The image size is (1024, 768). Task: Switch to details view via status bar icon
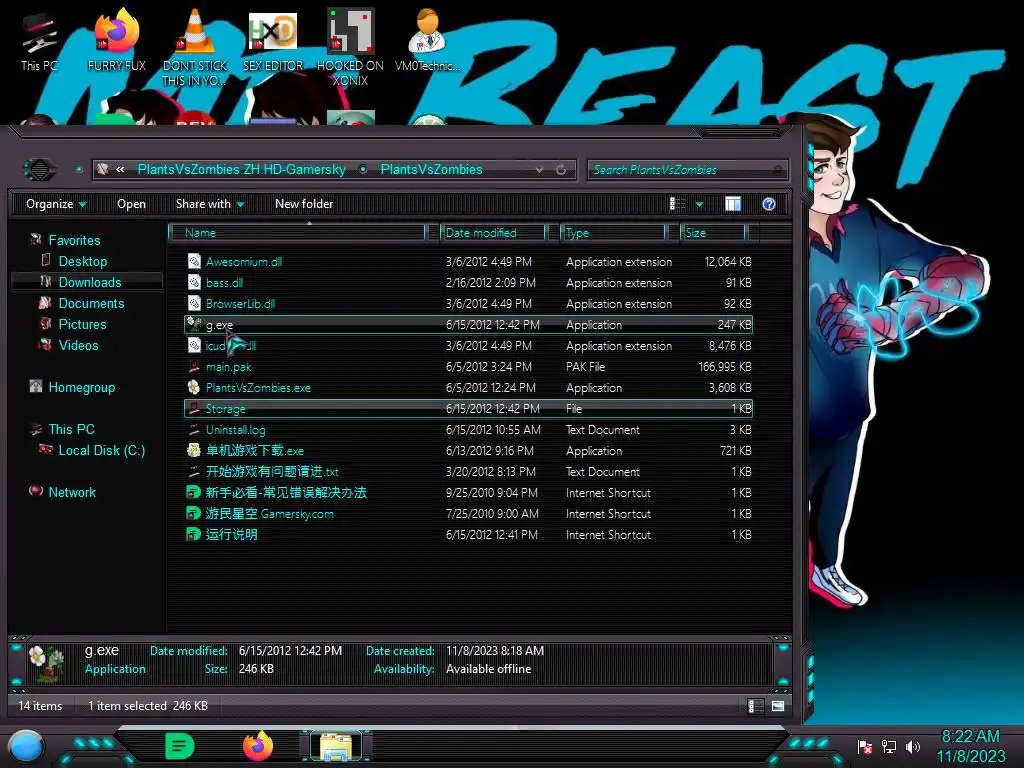(755, 706)
